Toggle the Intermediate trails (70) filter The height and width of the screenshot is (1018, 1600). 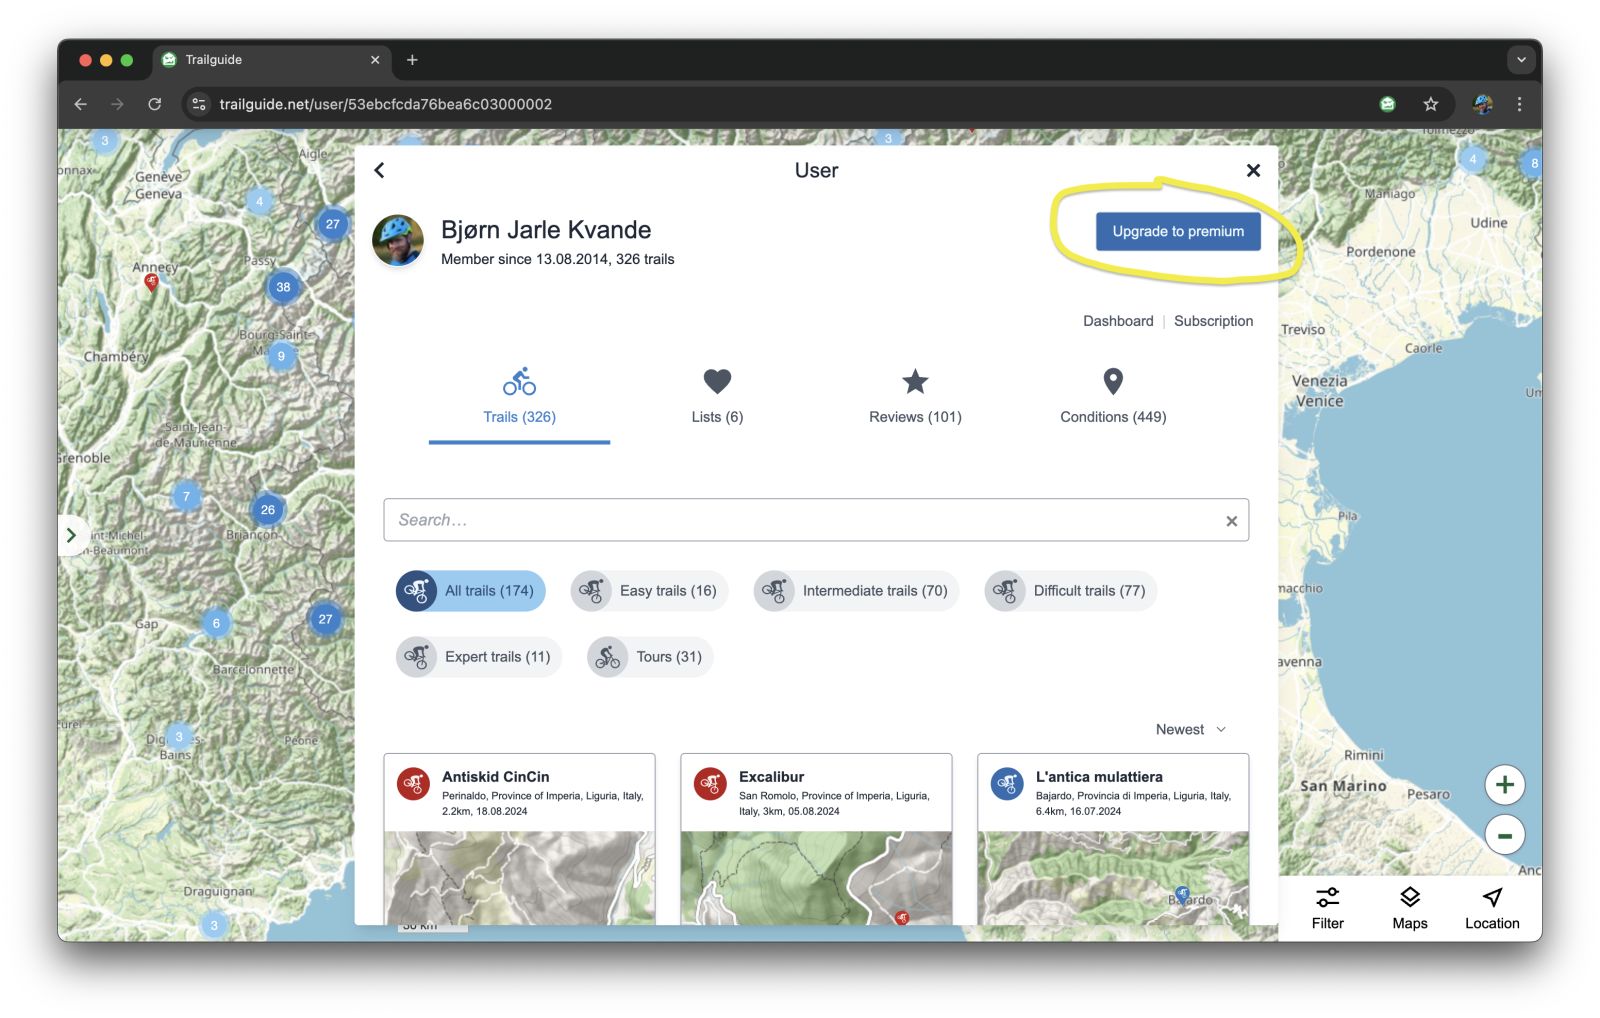pyautogui.click(x=856, y=591)
